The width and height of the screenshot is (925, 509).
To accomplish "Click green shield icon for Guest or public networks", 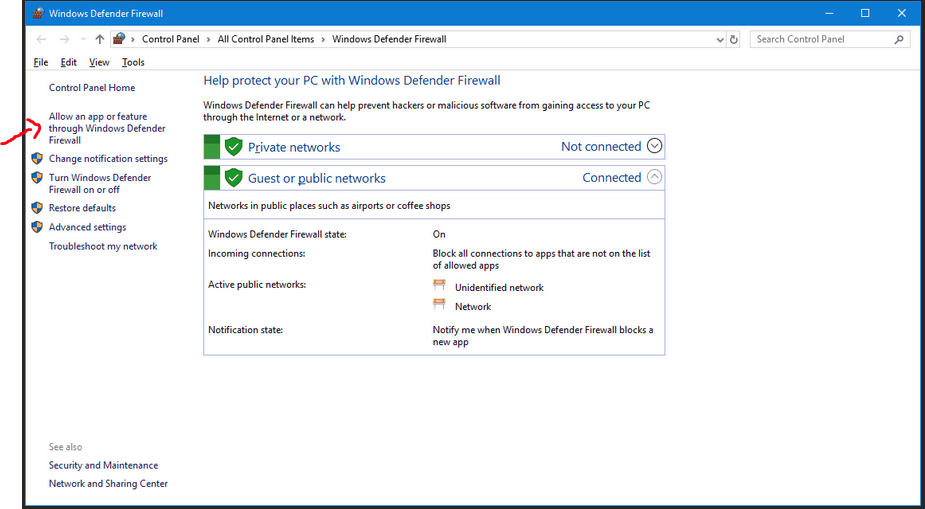I will coord(234,178).
